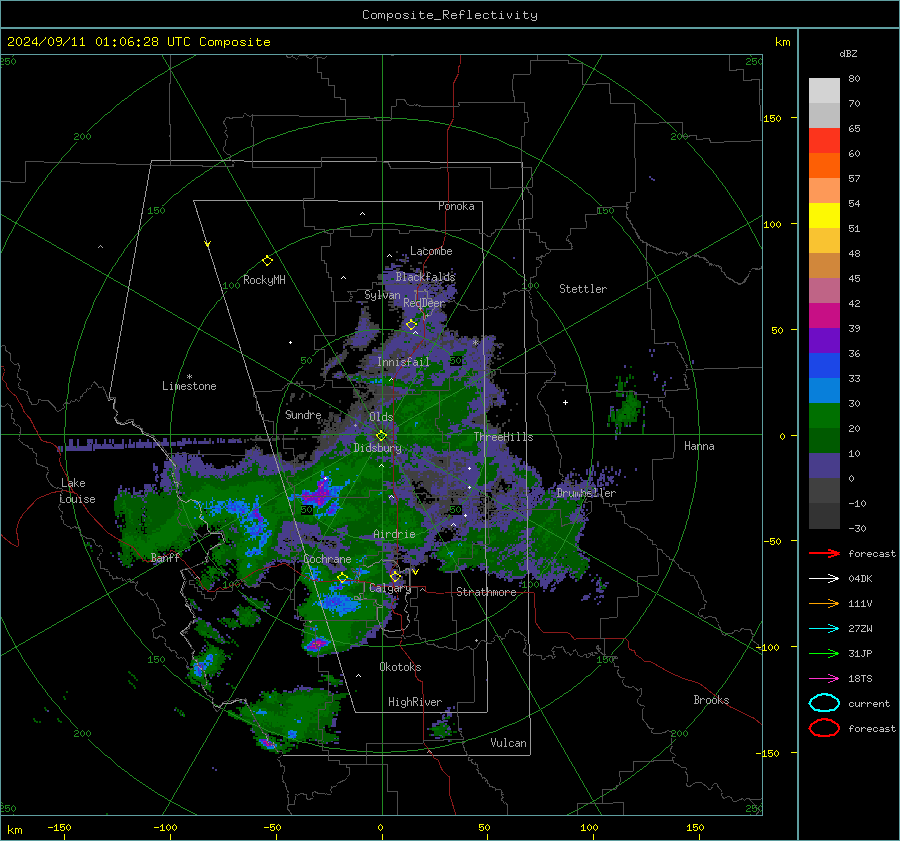Image resolution: width=900 pixels, height=841 pixels.
Task: Click the Lacombe town label
Action: pyautogui.click(x=431, y=251)
